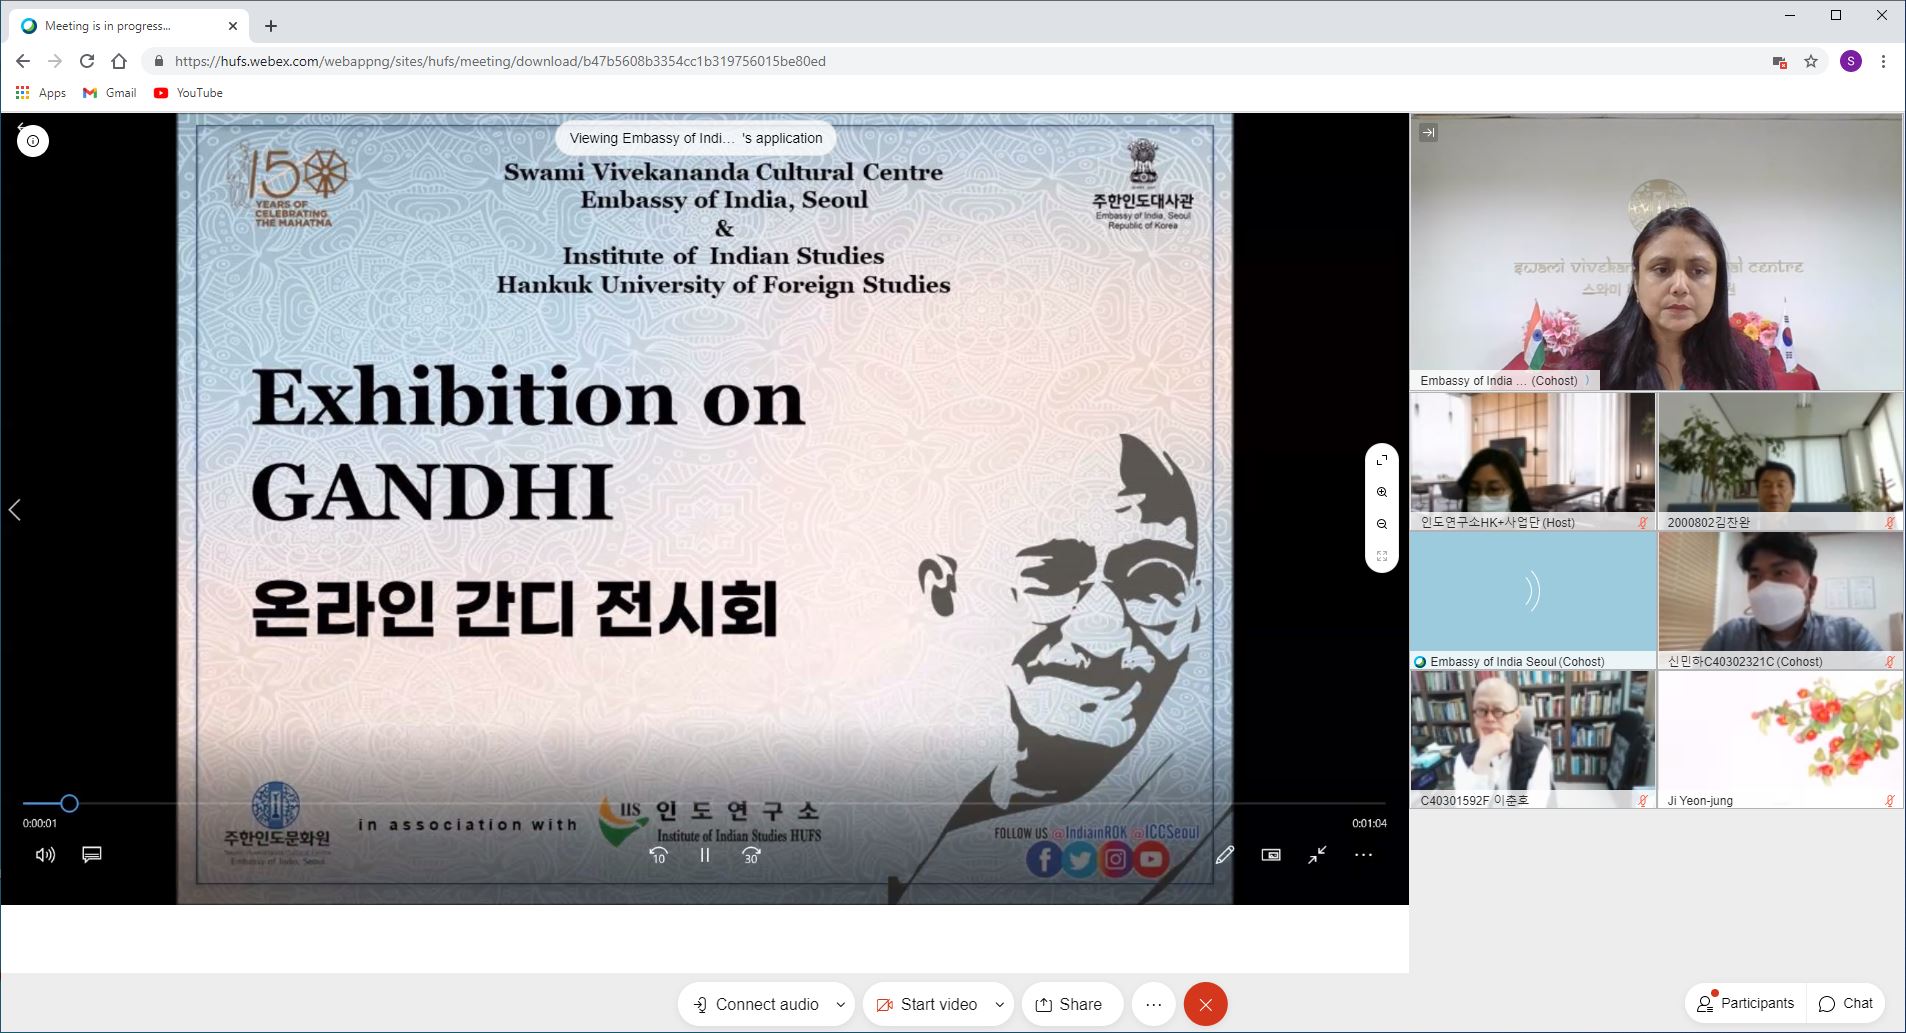The width and height of the screenshot is (1906, 1033).
Task: Click the annotate pencil icon
Action: pos(1224,855)
